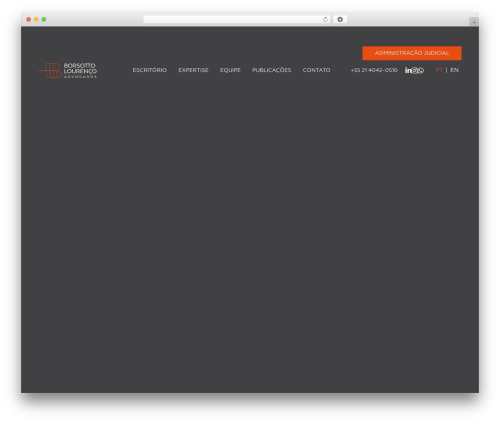This screenshot has height=423, width=500.
Task: Call the phone number +55 21 4042-0510
Action: click(374, 70)
